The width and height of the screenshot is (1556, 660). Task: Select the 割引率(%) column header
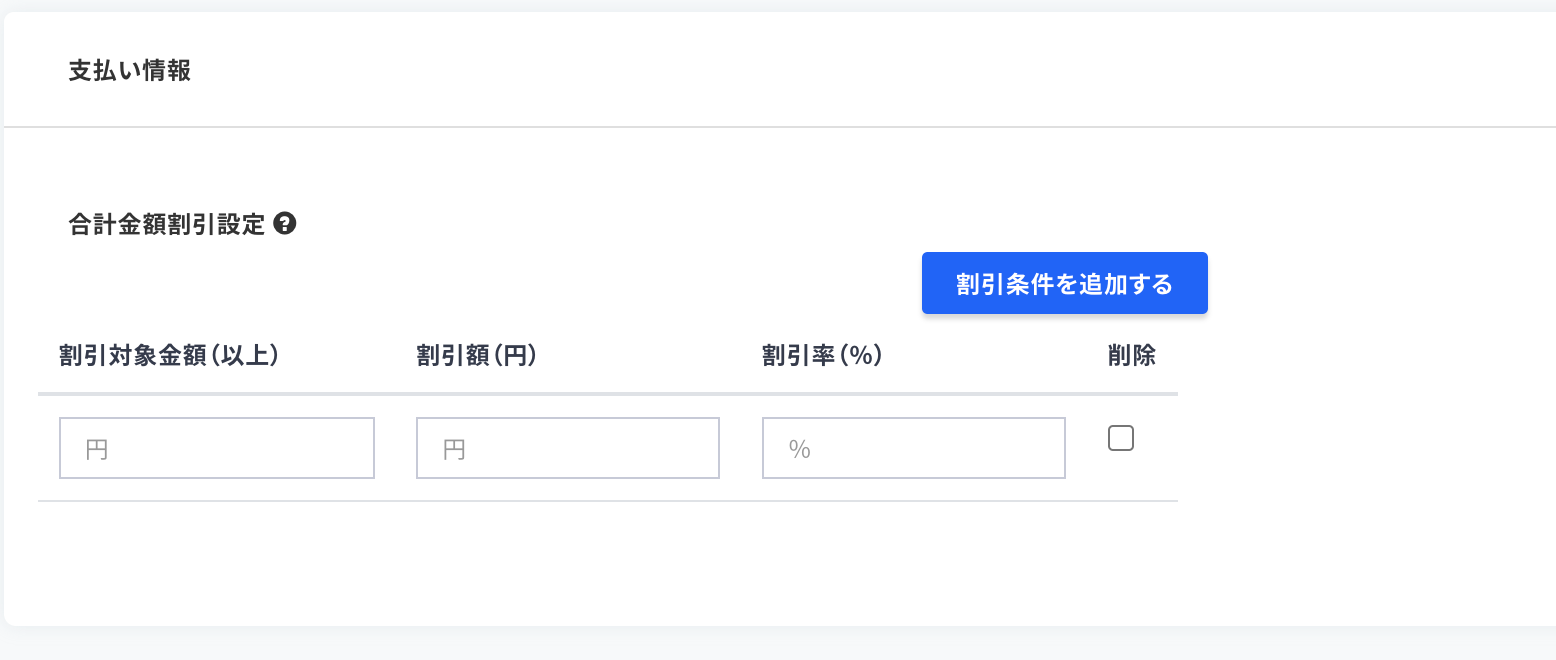pos(822,356)
